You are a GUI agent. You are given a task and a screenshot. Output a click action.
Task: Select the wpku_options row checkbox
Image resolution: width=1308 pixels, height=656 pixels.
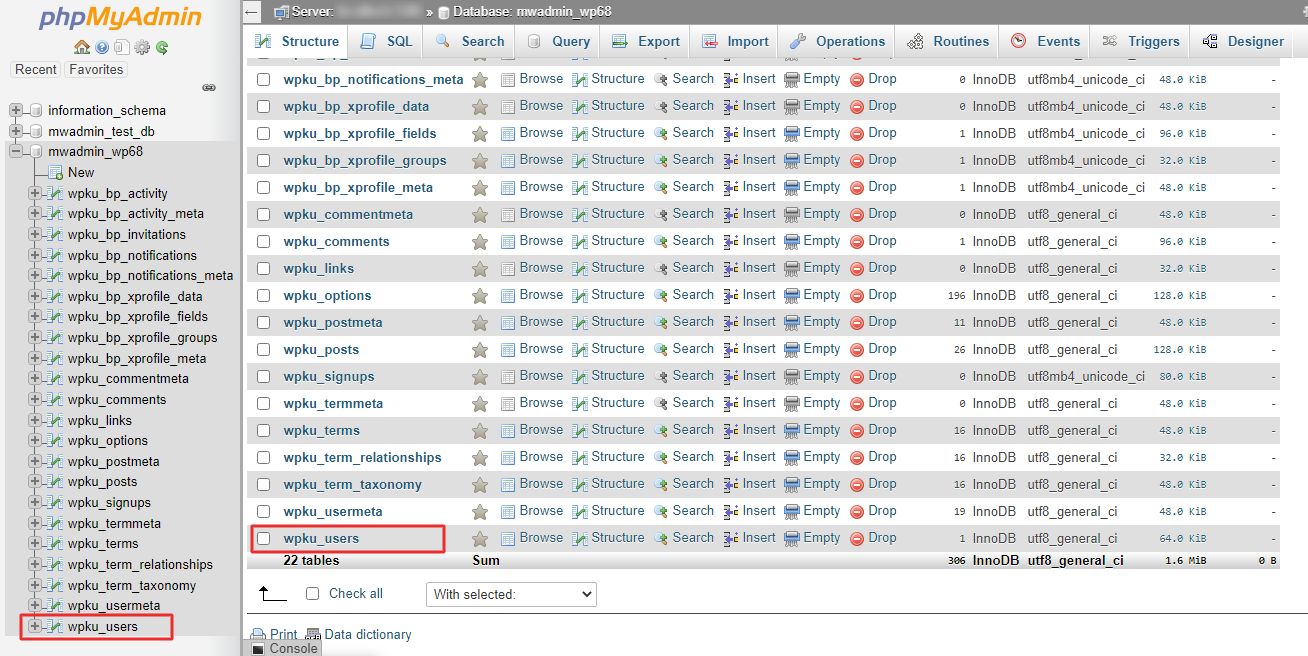(x=264, y=295)
